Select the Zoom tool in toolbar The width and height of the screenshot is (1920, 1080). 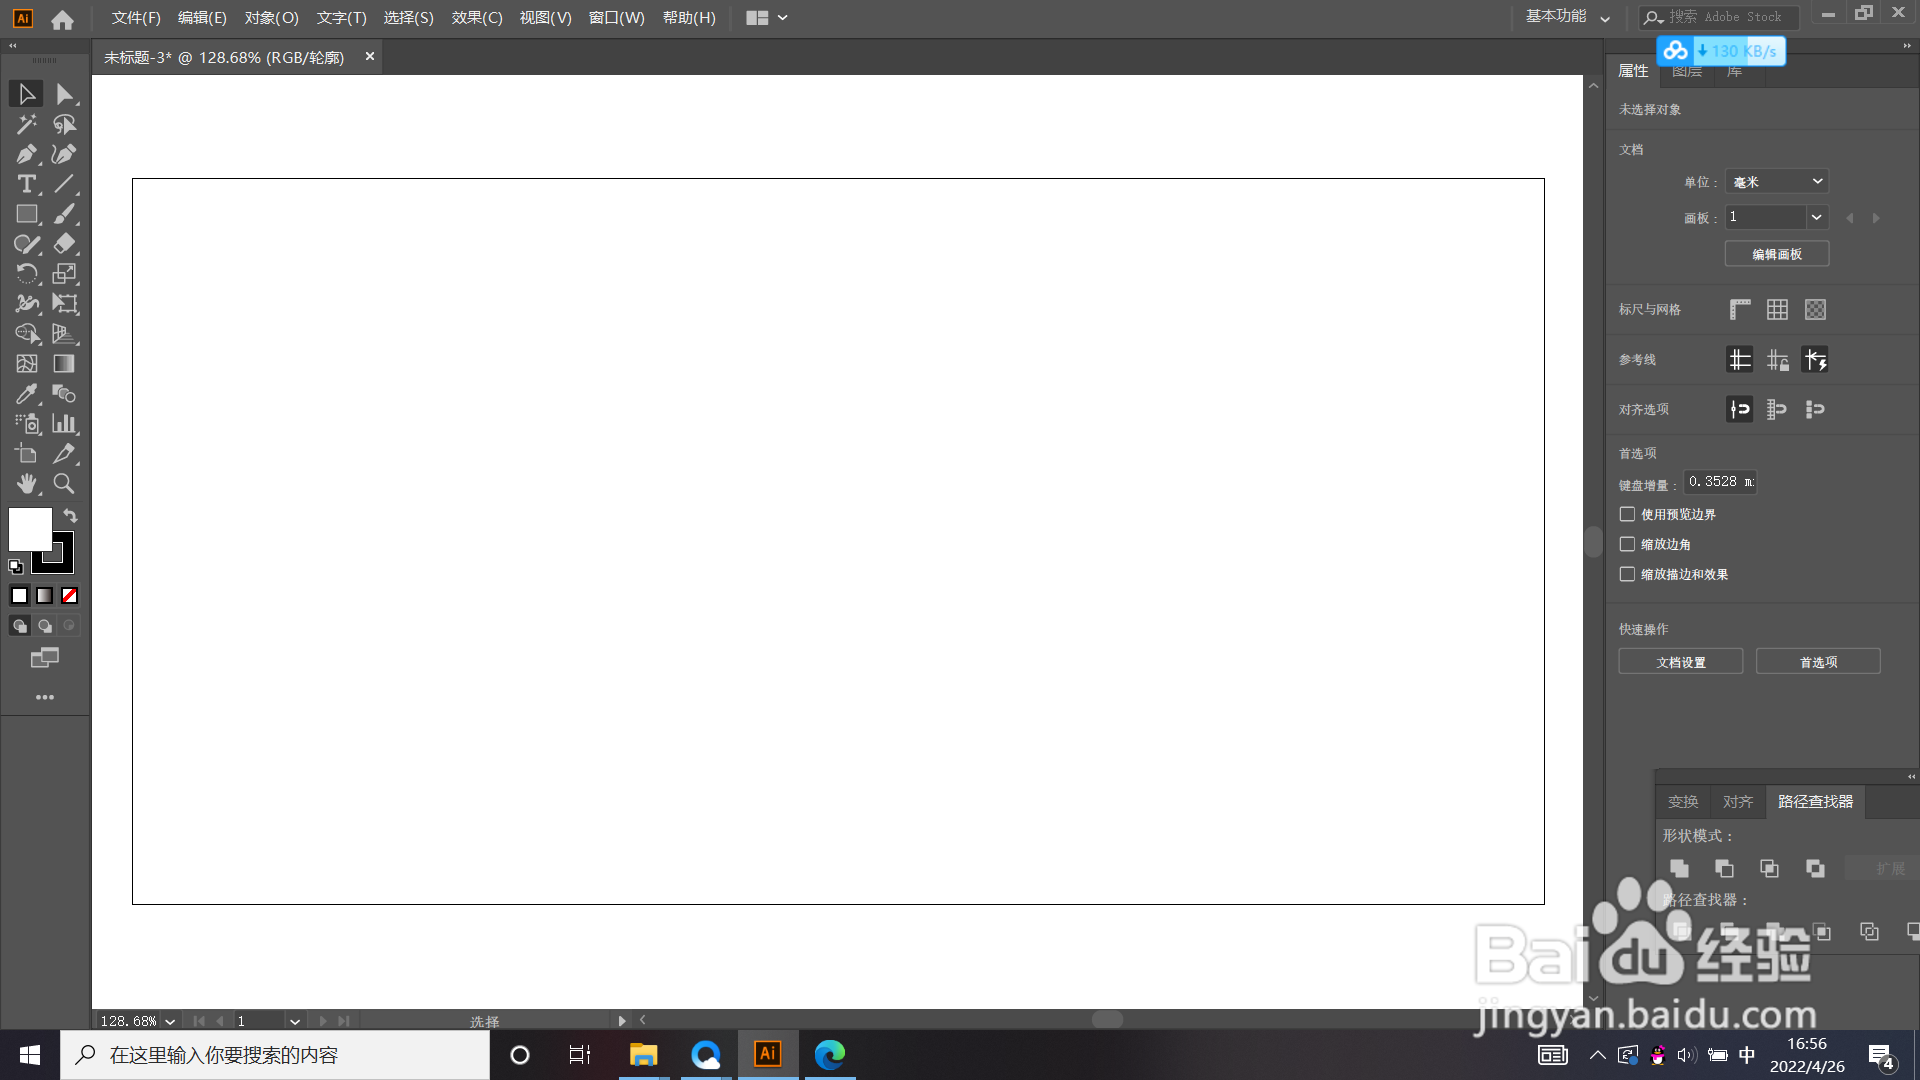(x=64, y=484)
